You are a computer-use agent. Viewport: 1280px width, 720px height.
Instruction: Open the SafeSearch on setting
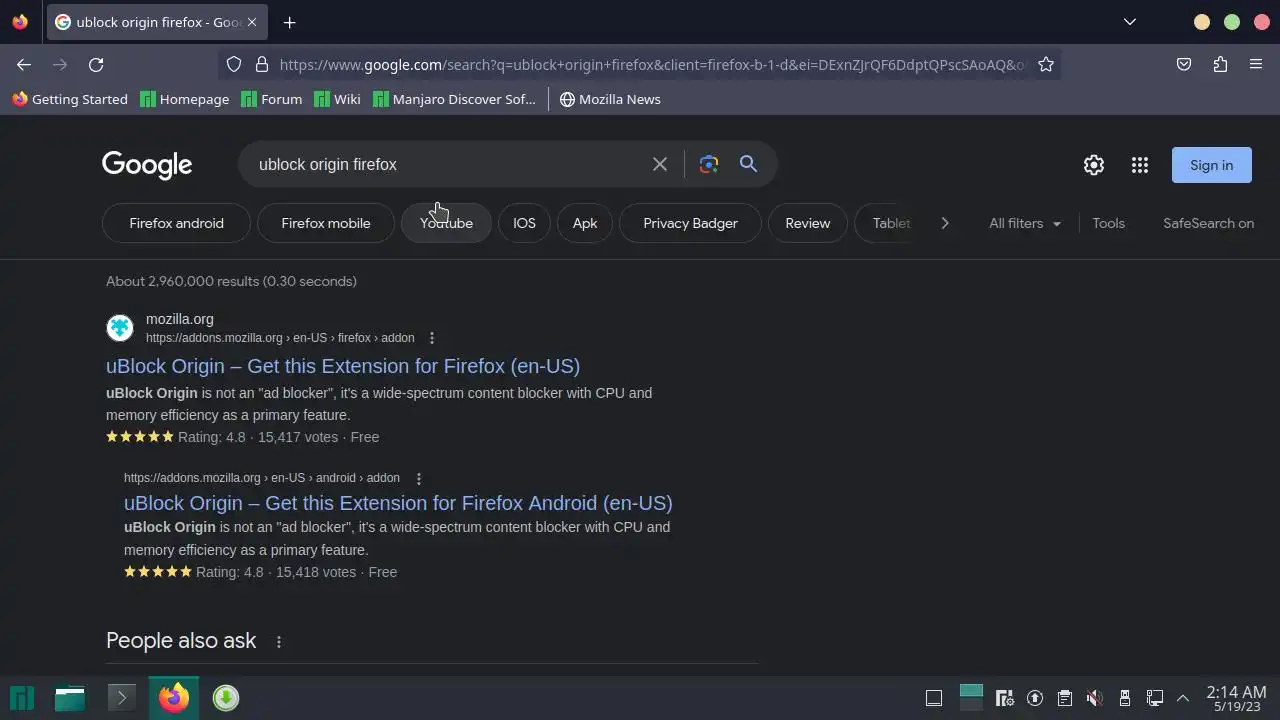pyautogui.click(x=1208, y=223)
